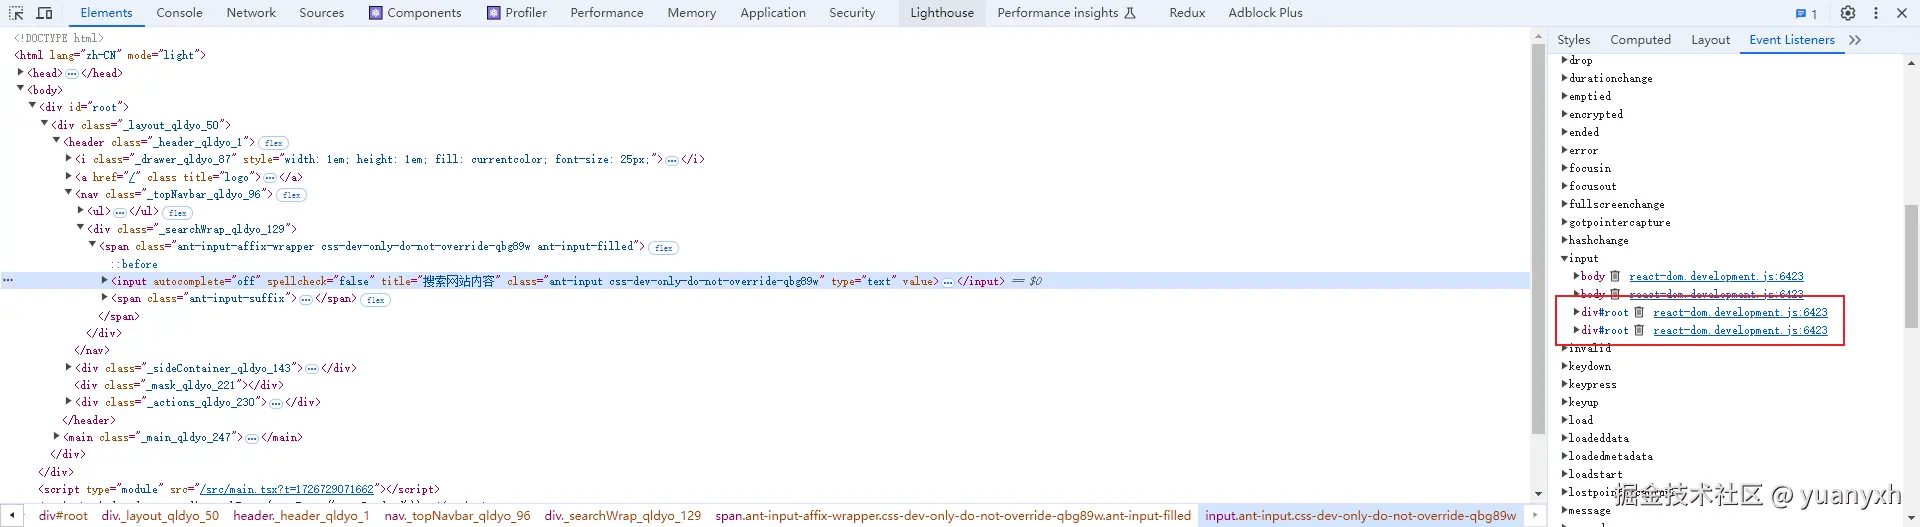Collapse the input event listener group

(x=1565, y=259)
